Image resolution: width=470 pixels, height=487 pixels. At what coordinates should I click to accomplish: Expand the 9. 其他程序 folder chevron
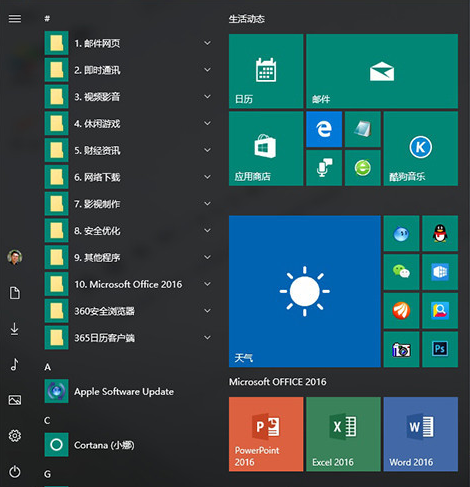(207, 257)
